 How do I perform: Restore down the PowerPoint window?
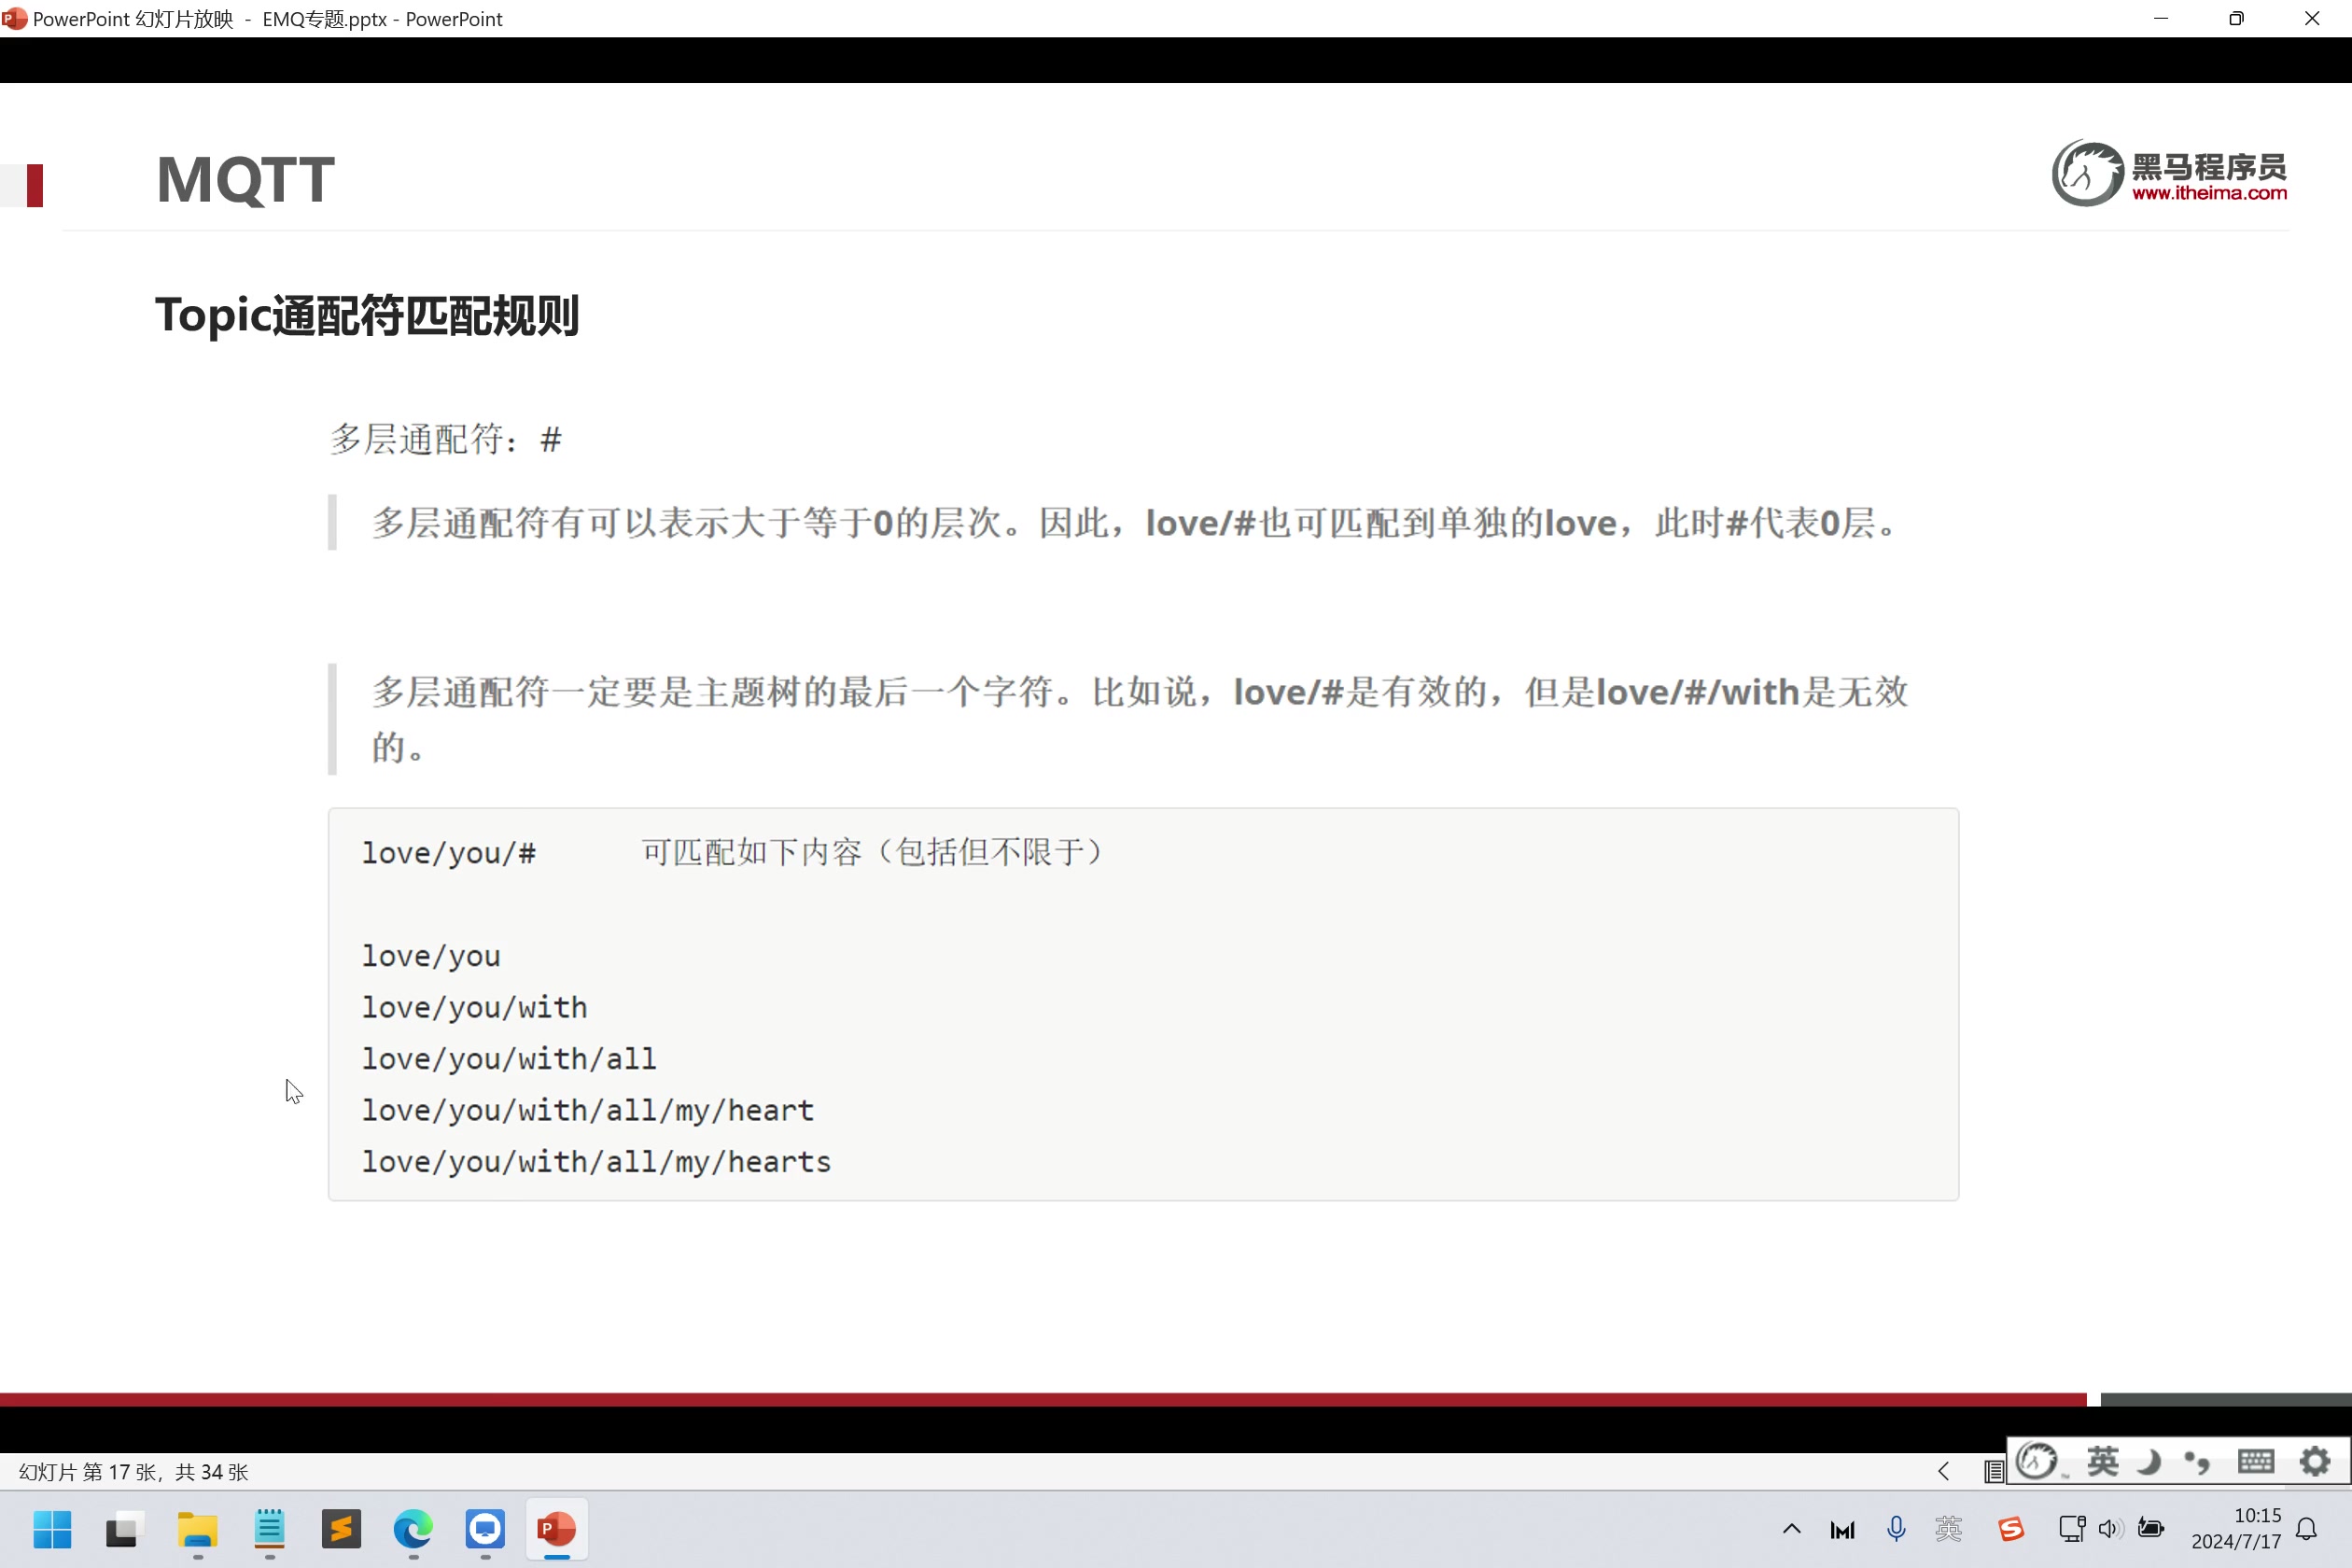(x=2236, y=18)
